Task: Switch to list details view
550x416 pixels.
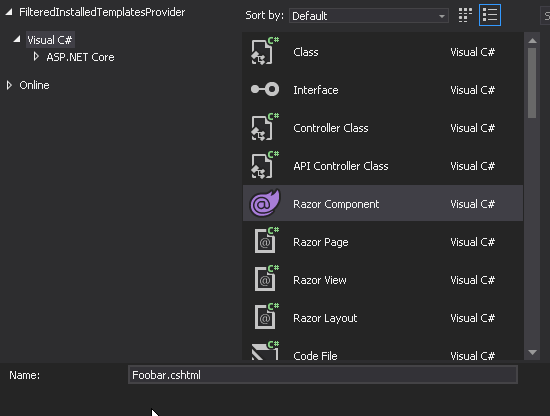Action: point(490,15)
